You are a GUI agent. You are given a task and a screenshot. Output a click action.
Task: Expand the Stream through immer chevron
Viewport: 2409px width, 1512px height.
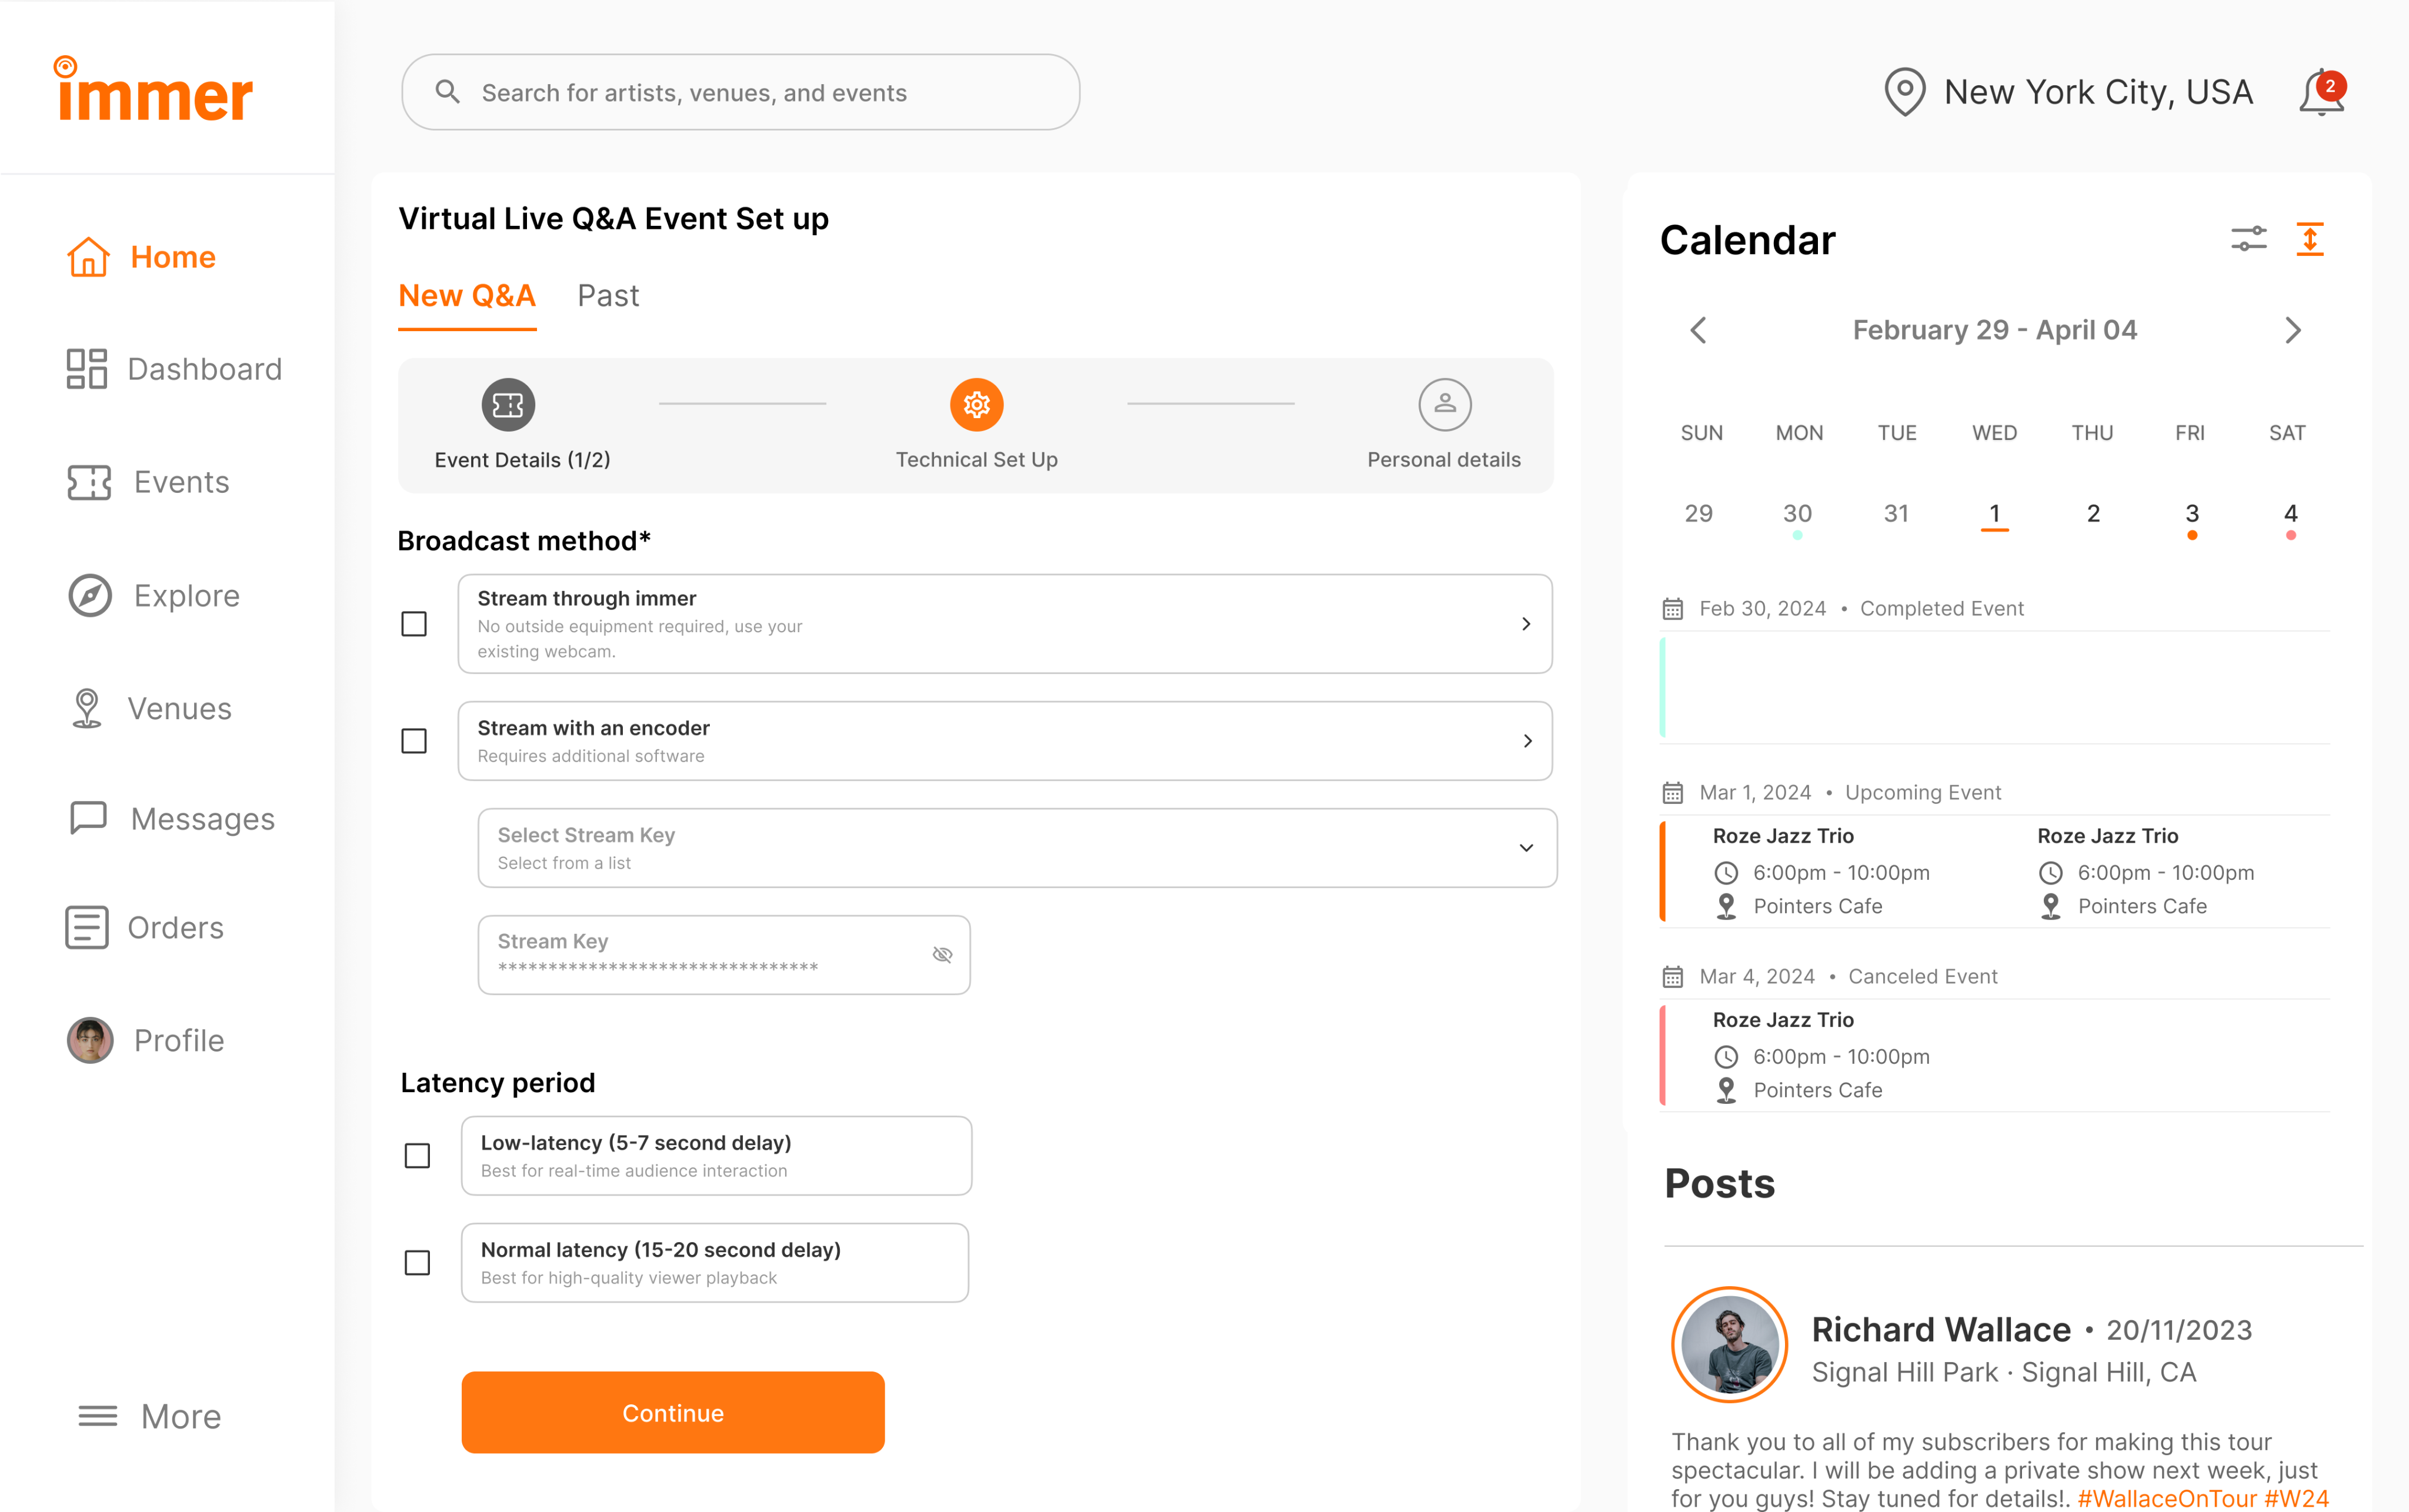[1526, 624]
